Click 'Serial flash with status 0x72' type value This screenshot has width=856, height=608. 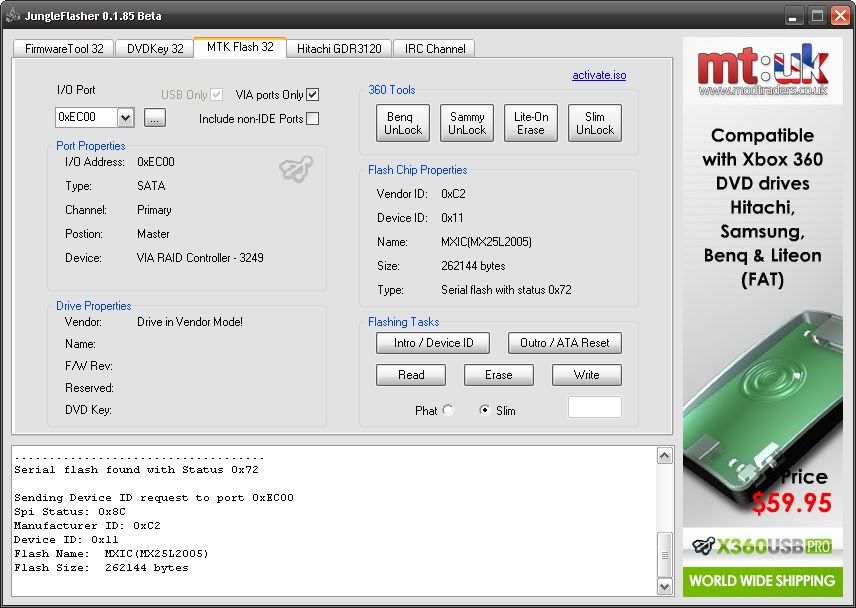click(x=506, y=290)
